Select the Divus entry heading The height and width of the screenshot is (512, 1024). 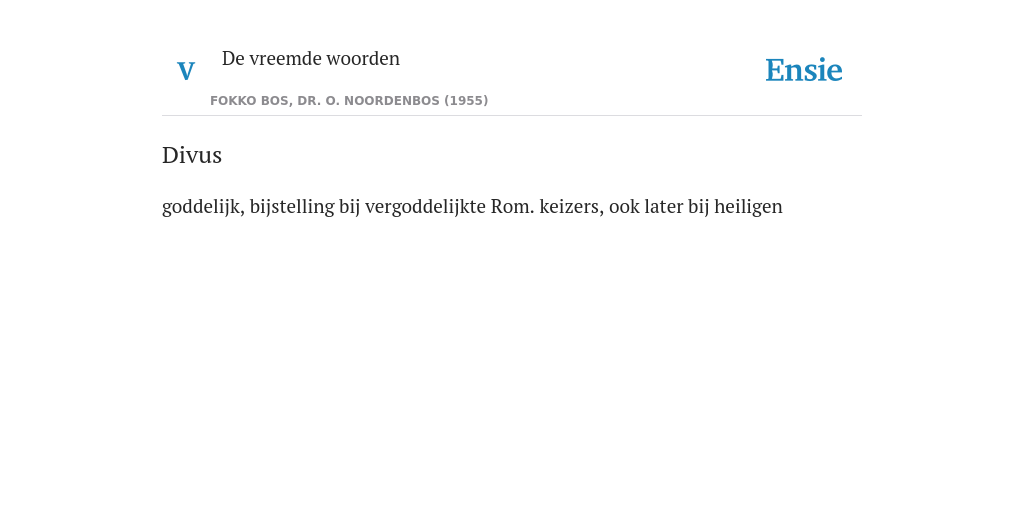[192, 155]
